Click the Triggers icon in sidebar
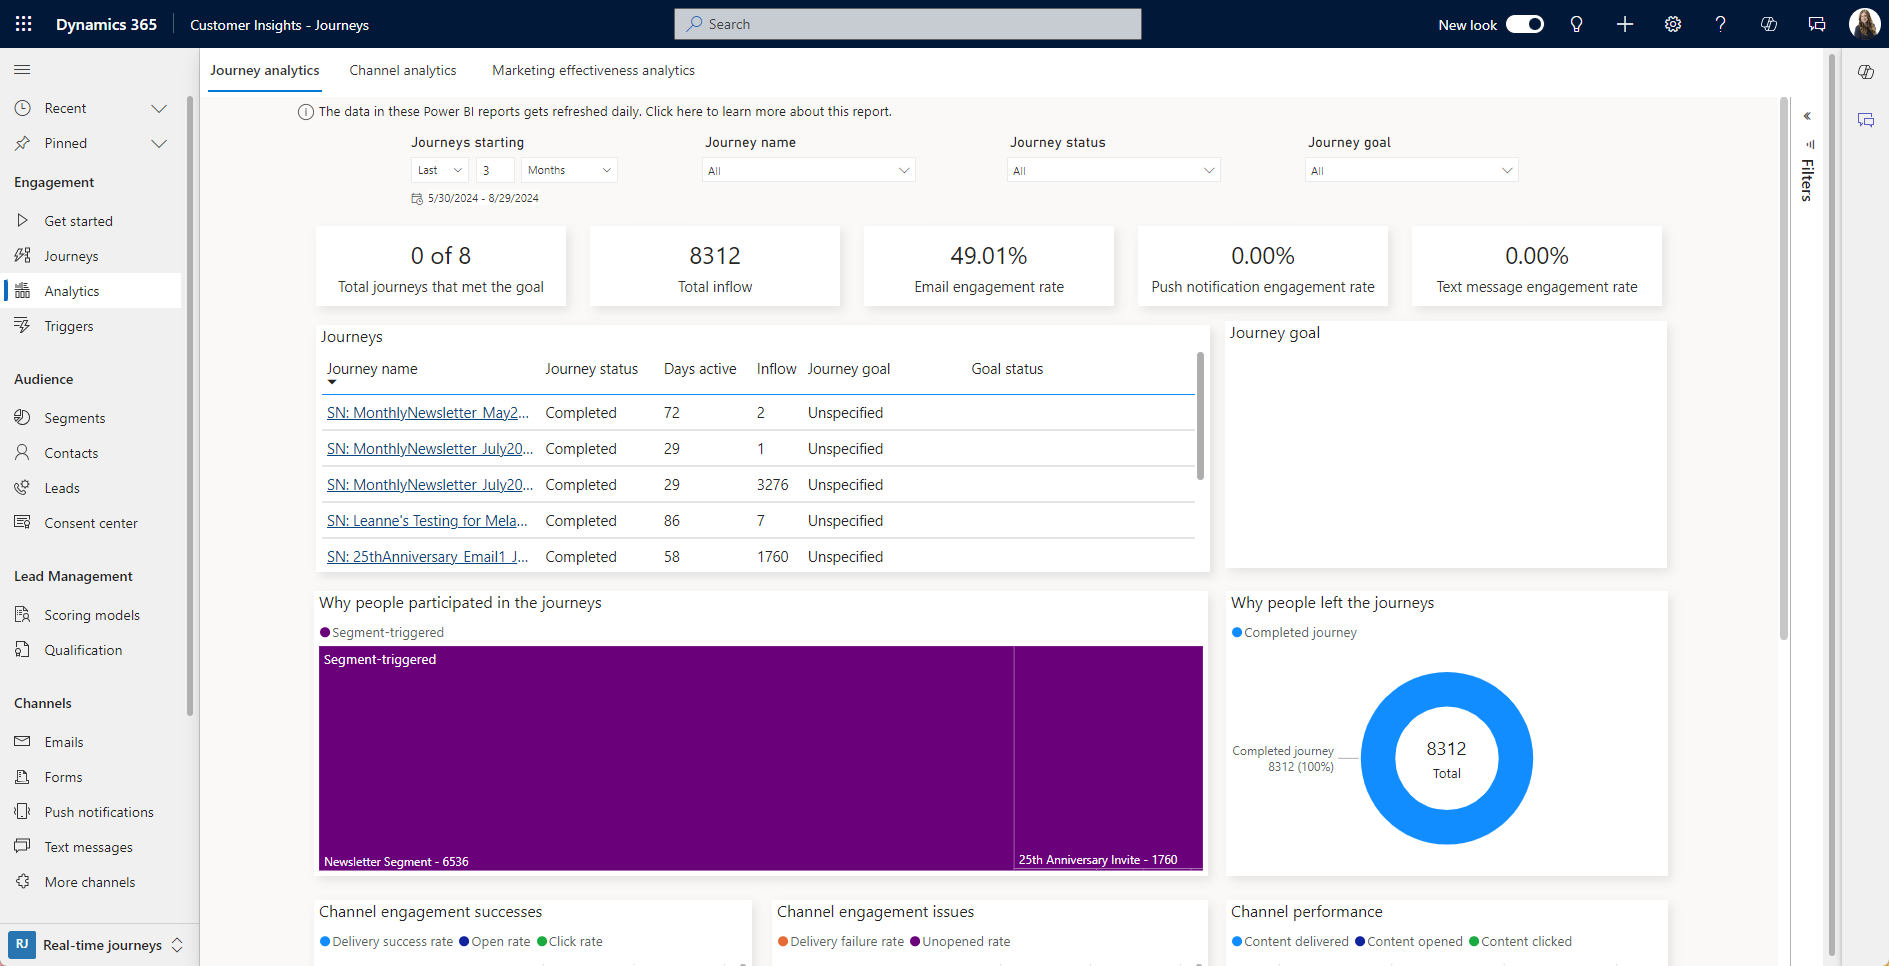Screen dimensions: 1889x966 coord(22,325)
